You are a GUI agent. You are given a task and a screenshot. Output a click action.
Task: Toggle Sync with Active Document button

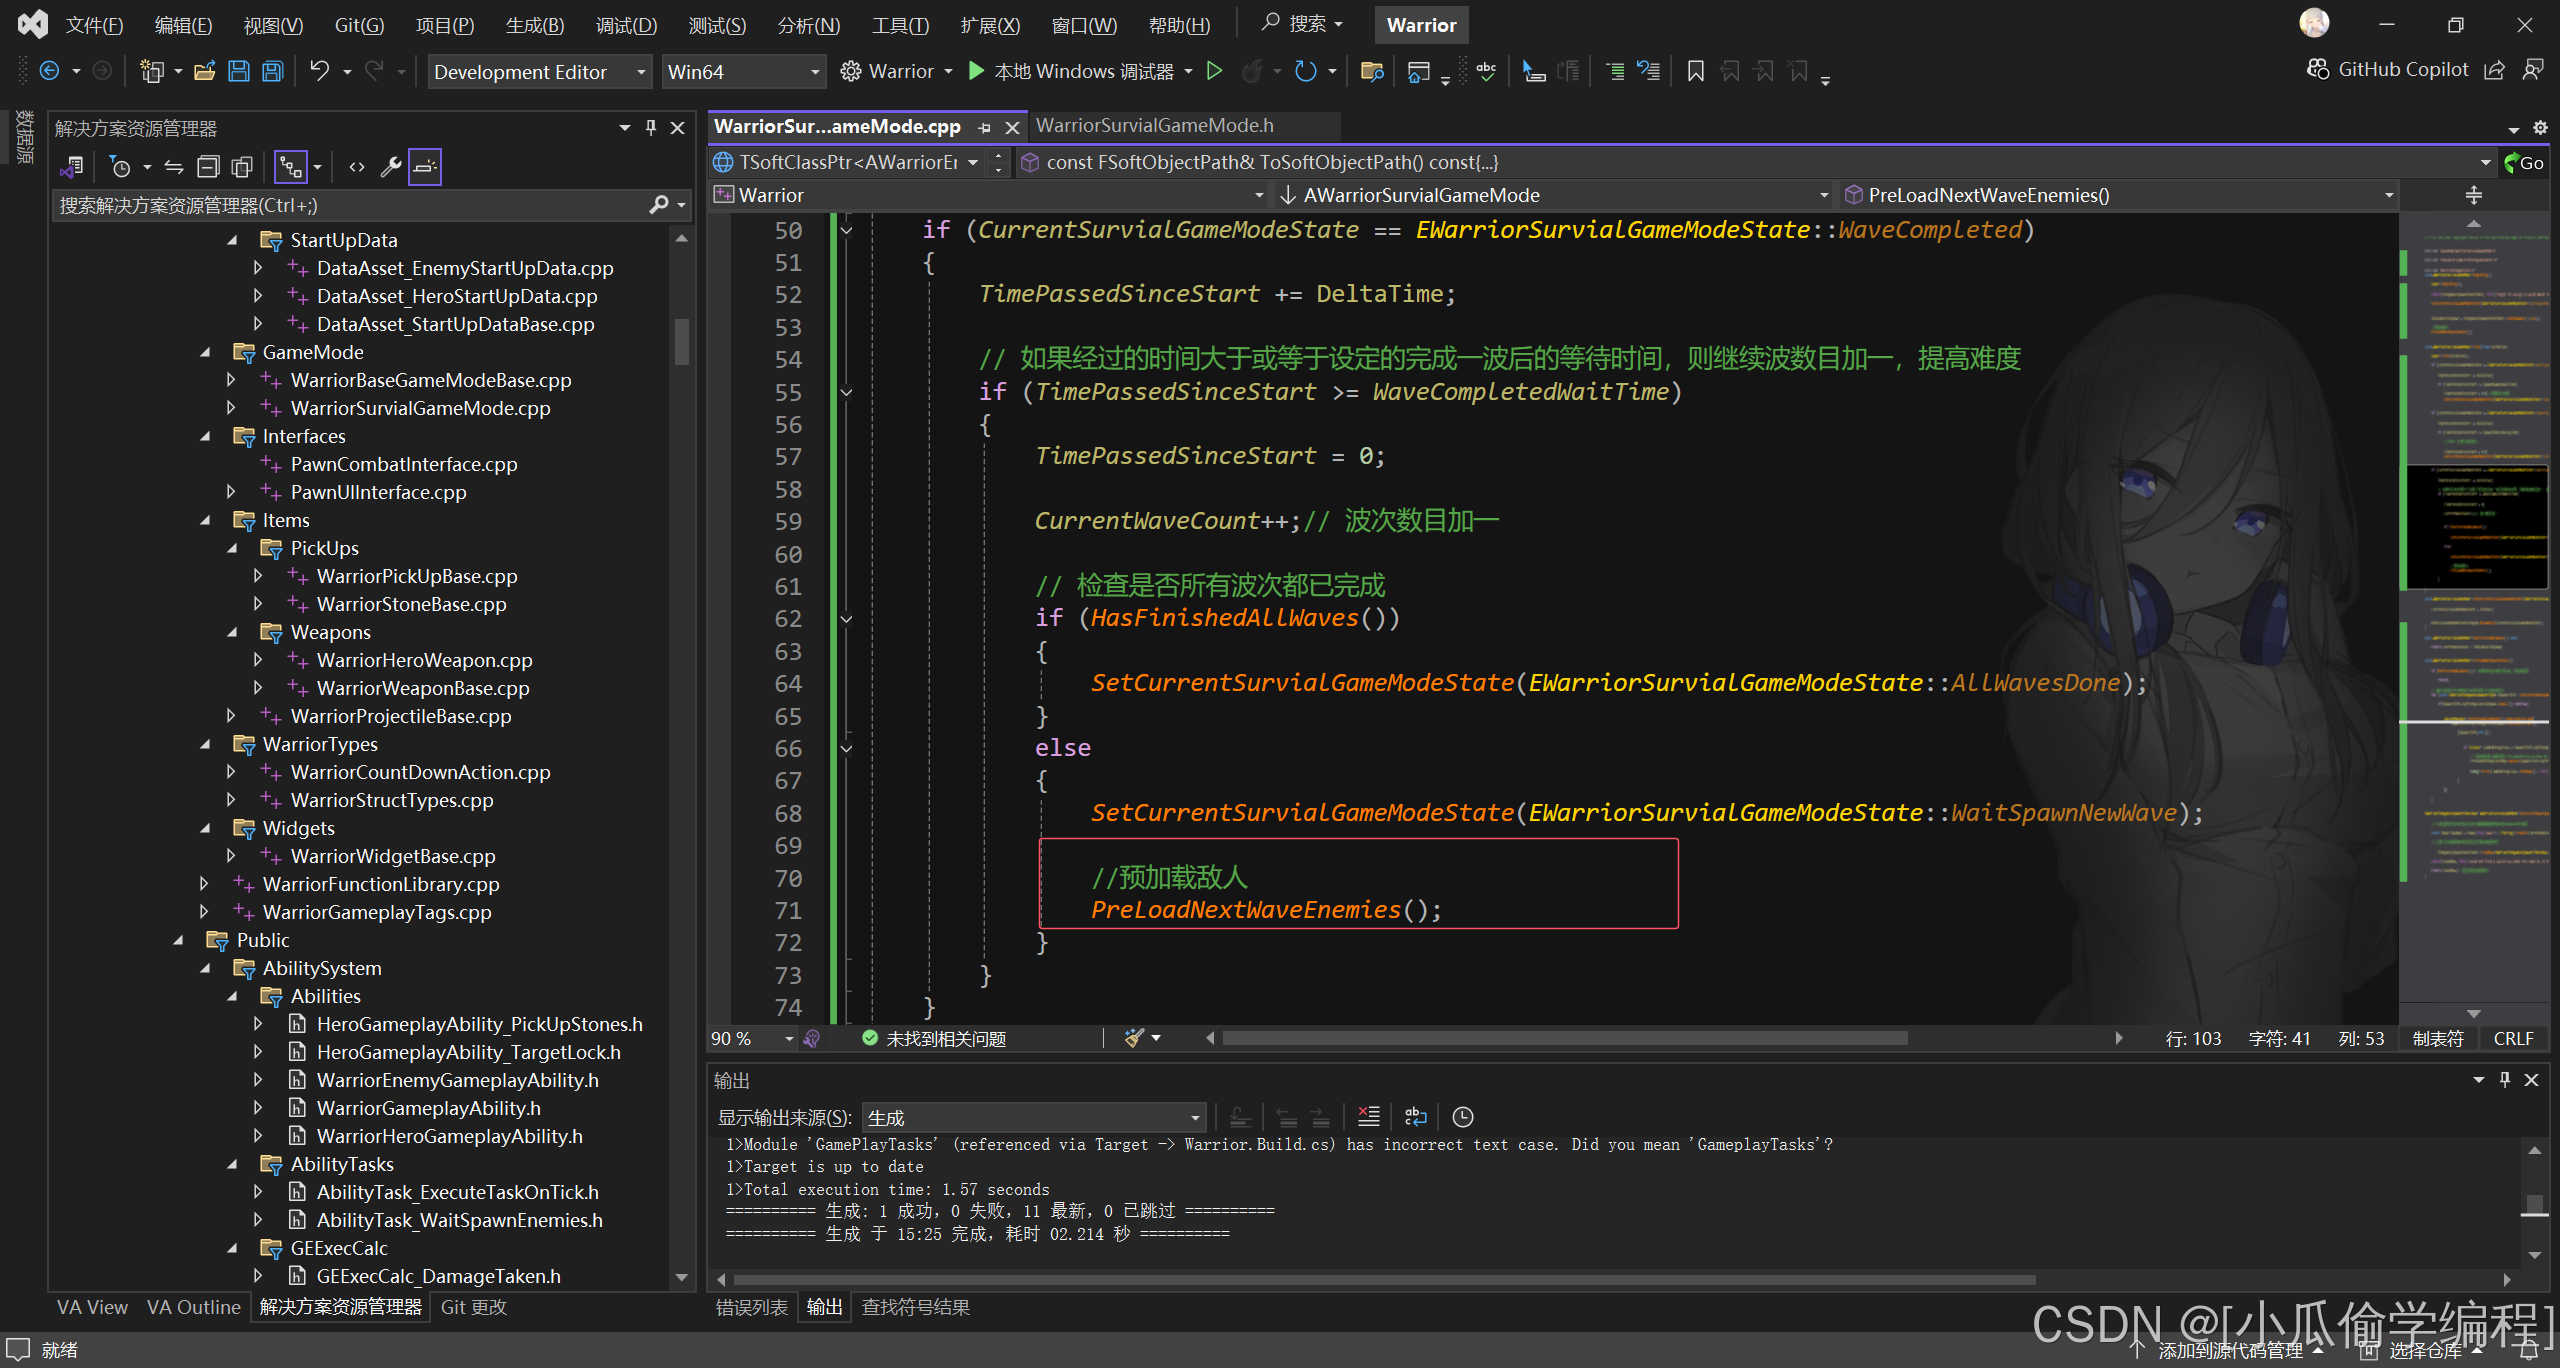[x=174, y=167]
